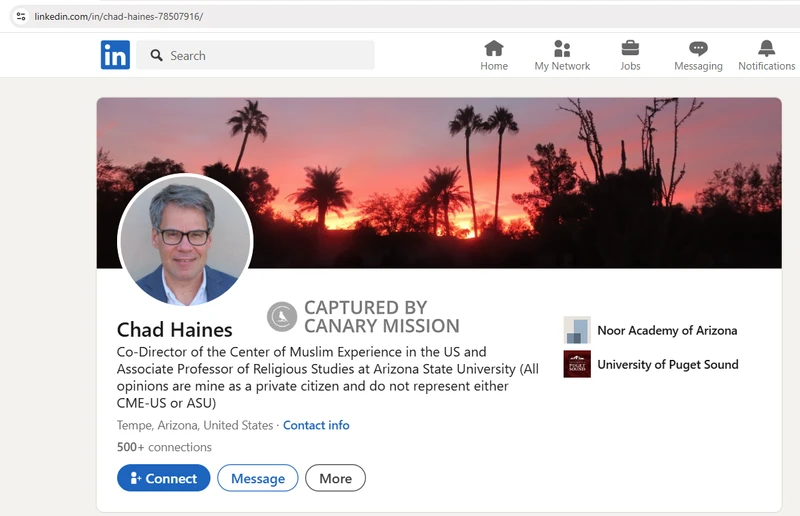The image size is (800, 516).
Task: Open the Contact info link
Action: click(316, 425)
